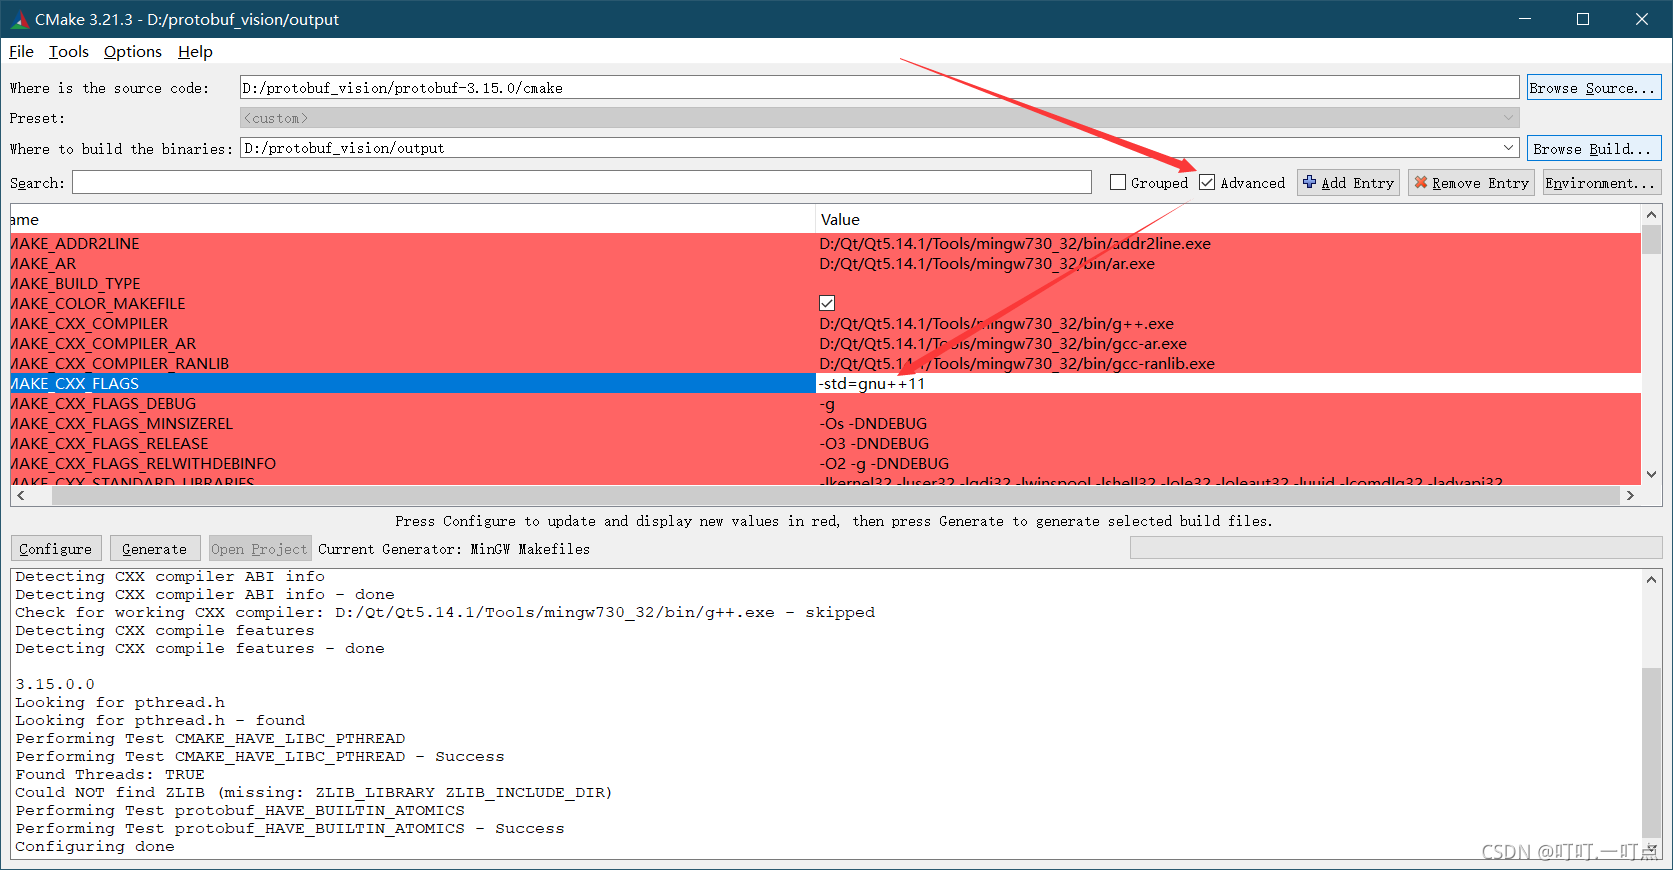1673x870 pixels.
Task: Click the cache table up scroll arrow
Action: pos(1651,215)
